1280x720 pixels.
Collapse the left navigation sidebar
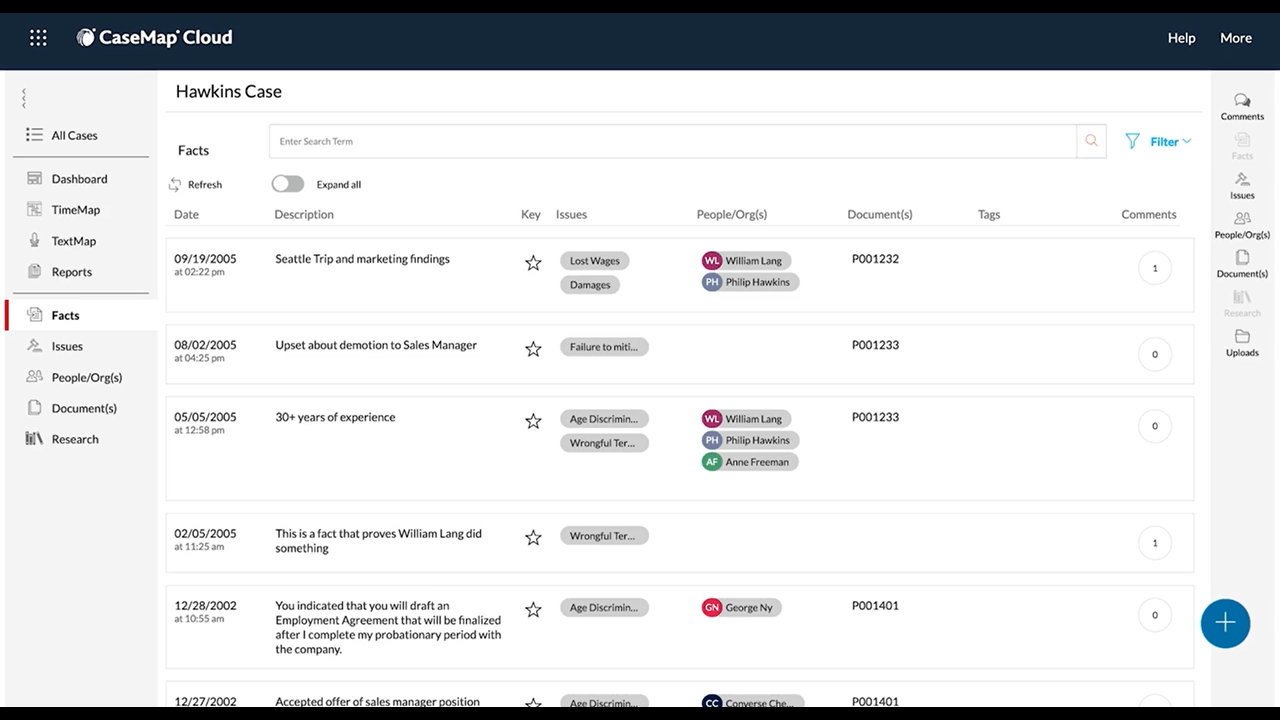tap(24, 98)
